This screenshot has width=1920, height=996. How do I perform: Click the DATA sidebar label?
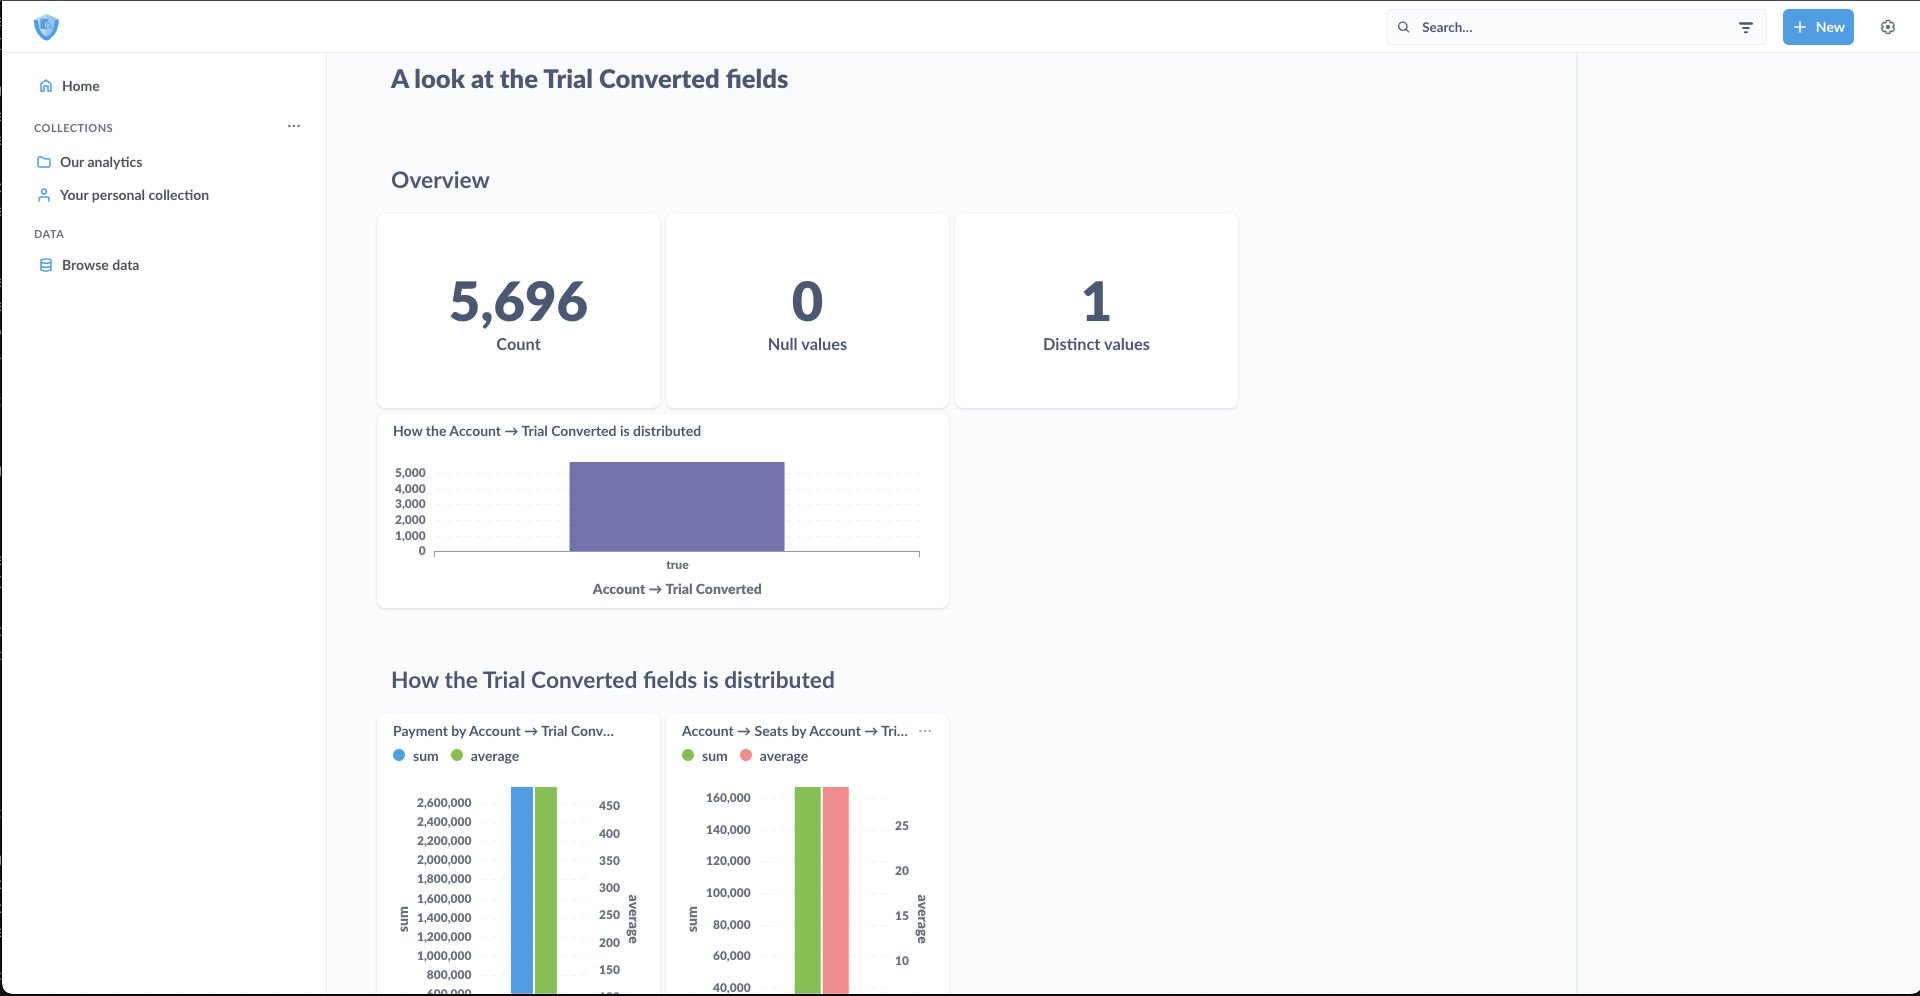point(49,234)
